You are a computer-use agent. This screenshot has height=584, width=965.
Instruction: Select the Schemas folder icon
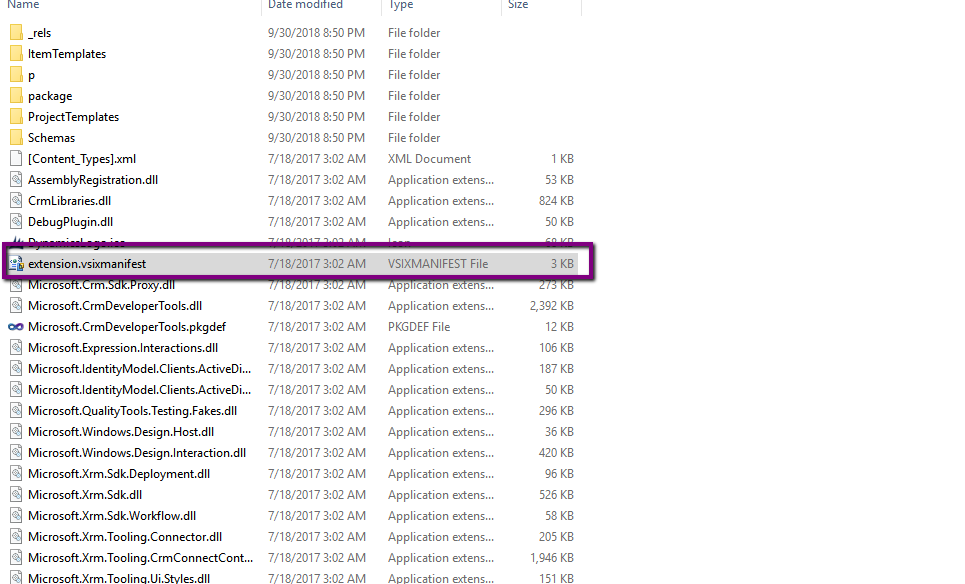(x=16, y=137)
